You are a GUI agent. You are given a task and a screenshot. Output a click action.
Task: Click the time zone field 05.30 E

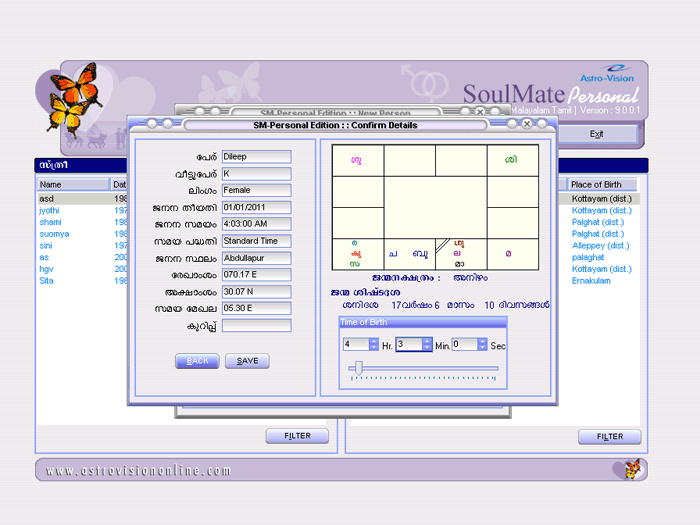[257, 308]
